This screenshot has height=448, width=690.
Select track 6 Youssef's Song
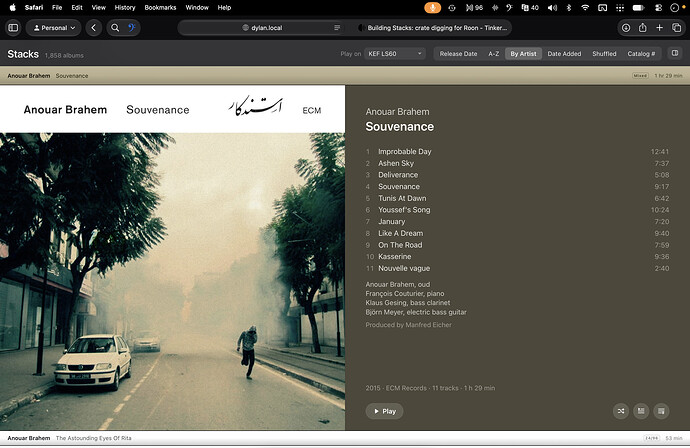point(517,210)
